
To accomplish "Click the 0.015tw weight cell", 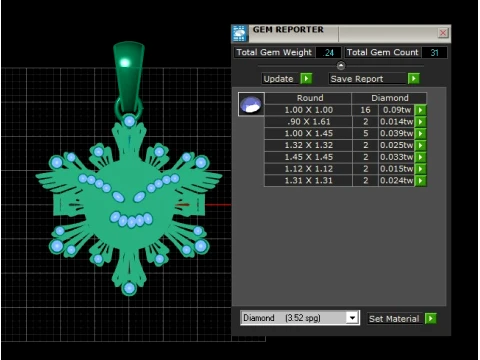I will point(397,169).
